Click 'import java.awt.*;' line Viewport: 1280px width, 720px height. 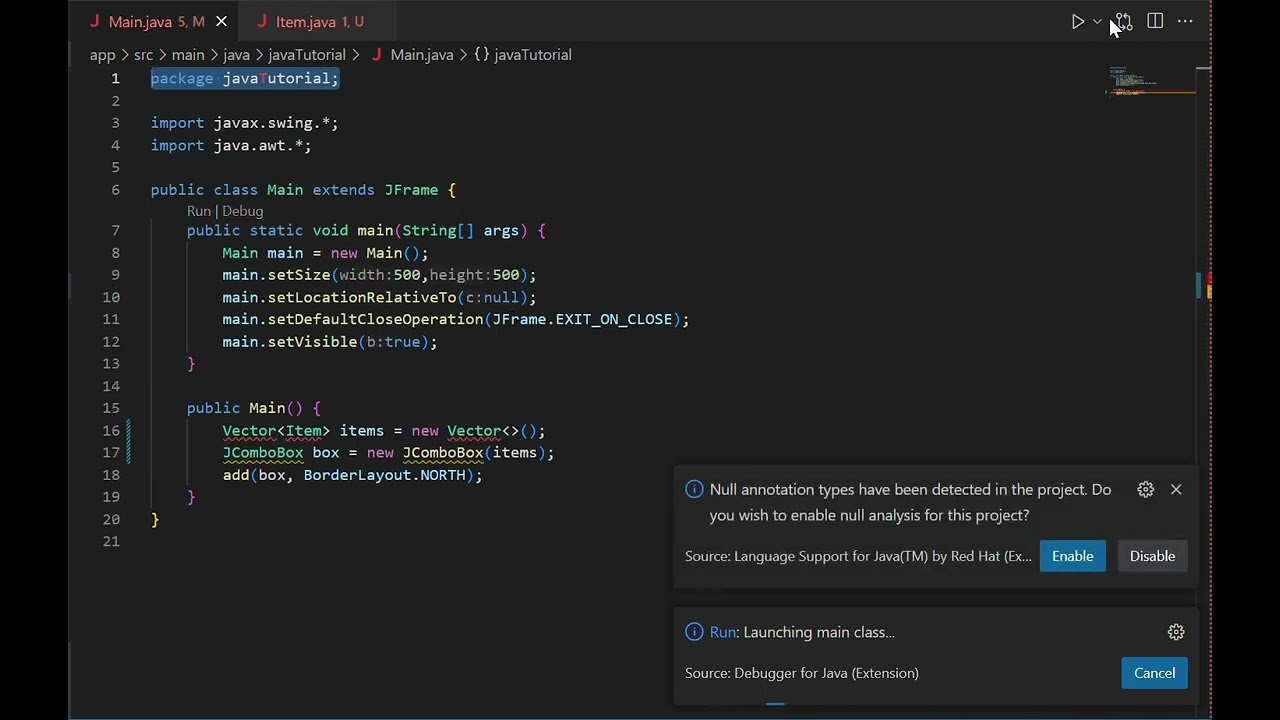pos(231,146)
